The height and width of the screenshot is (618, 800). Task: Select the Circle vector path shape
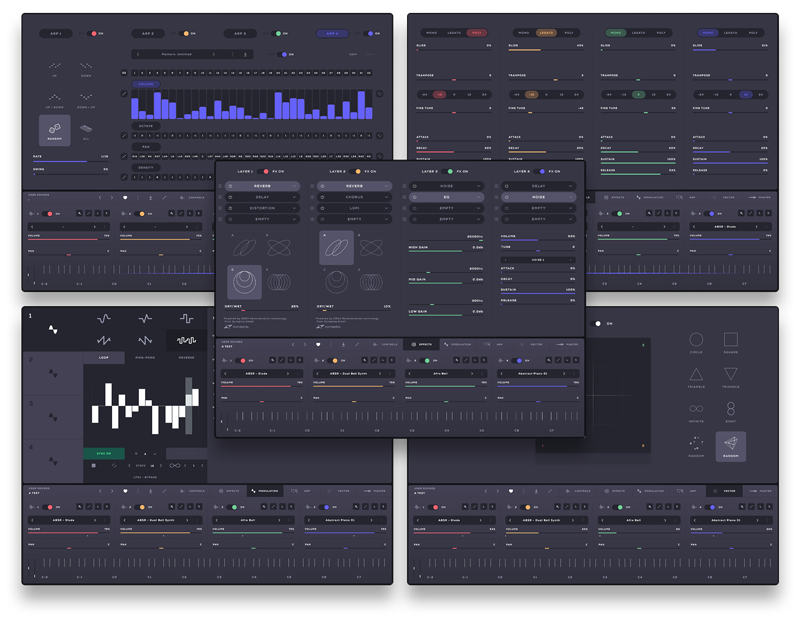tap(696, 341)
